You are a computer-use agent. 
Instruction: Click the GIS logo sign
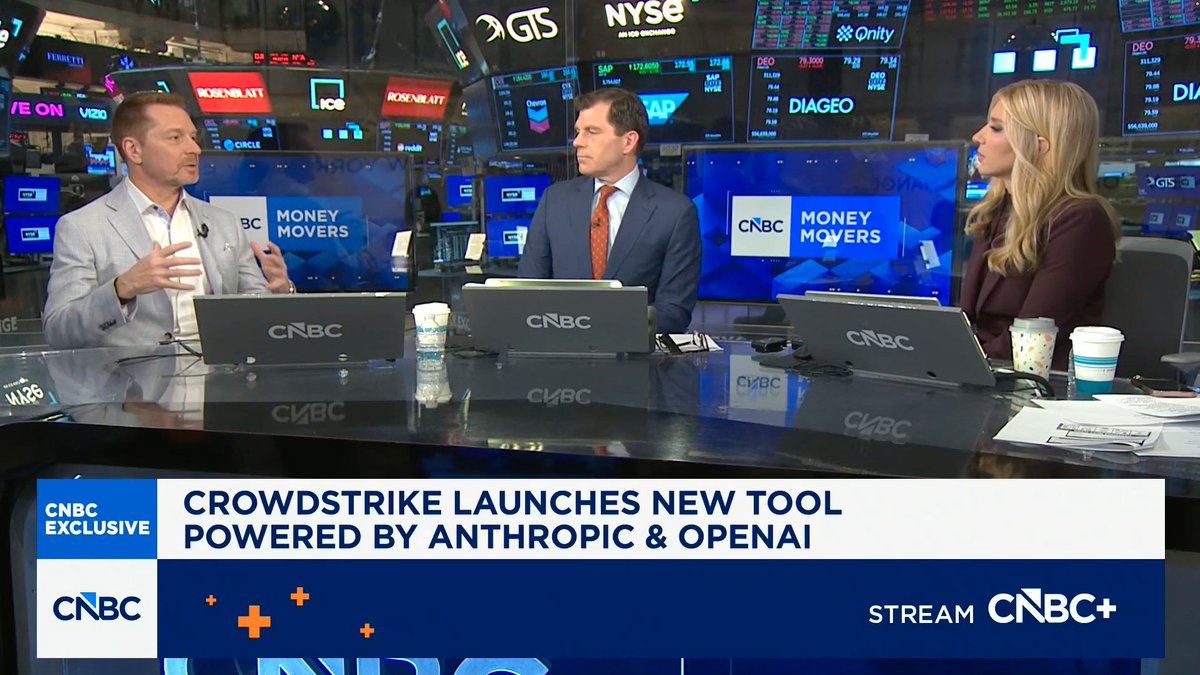tap(517, 27)
